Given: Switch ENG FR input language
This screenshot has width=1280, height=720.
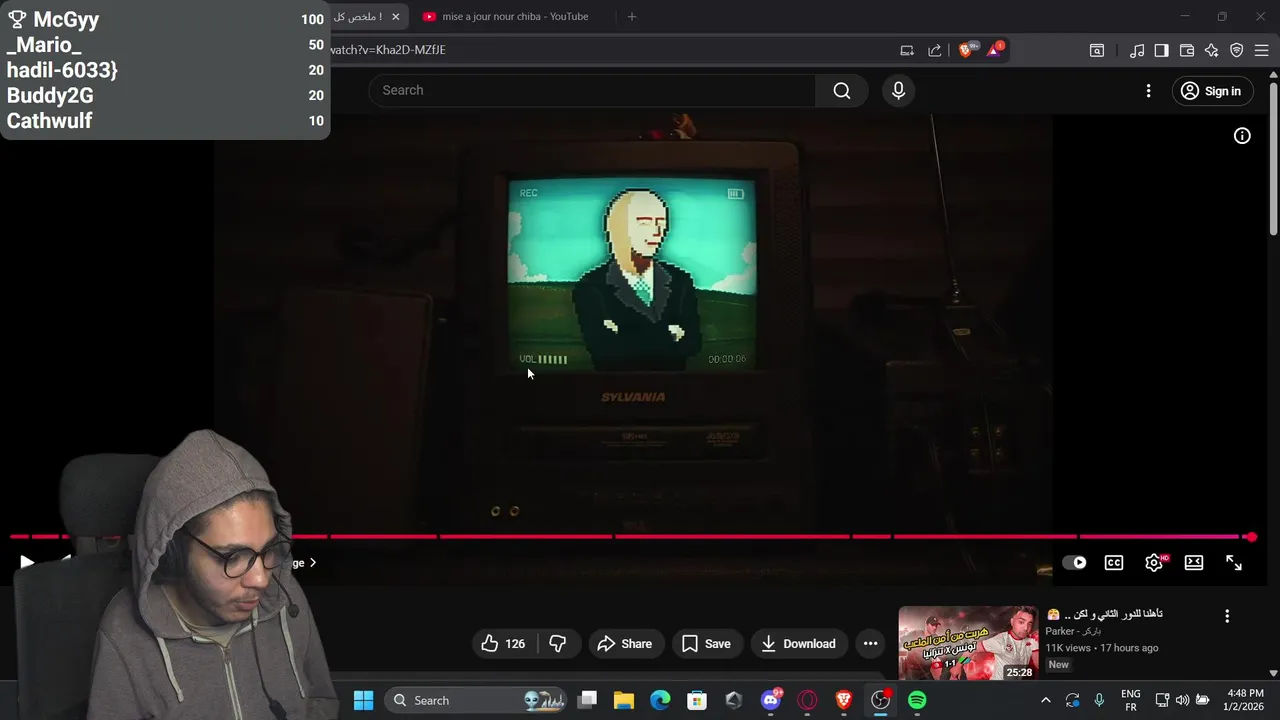Looking at the screenshot, I should pos(1131,700).
